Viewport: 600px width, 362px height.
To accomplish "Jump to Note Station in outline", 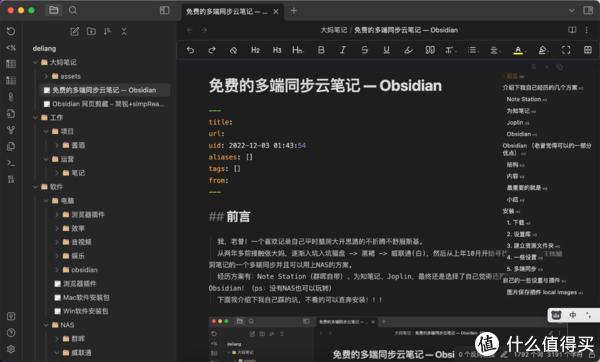I will click(x=523, y=99).
